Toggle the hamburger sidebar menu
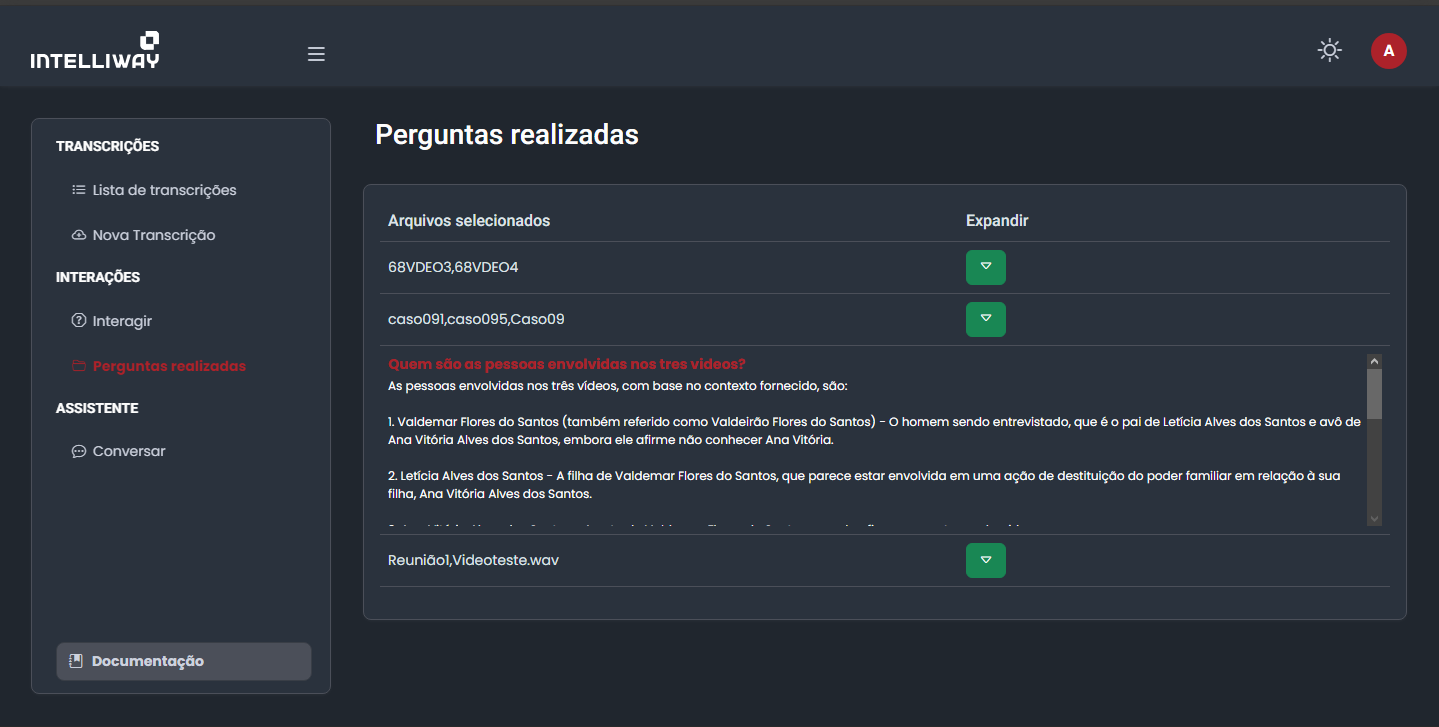The image size is (1439, 727). point(316,54)
